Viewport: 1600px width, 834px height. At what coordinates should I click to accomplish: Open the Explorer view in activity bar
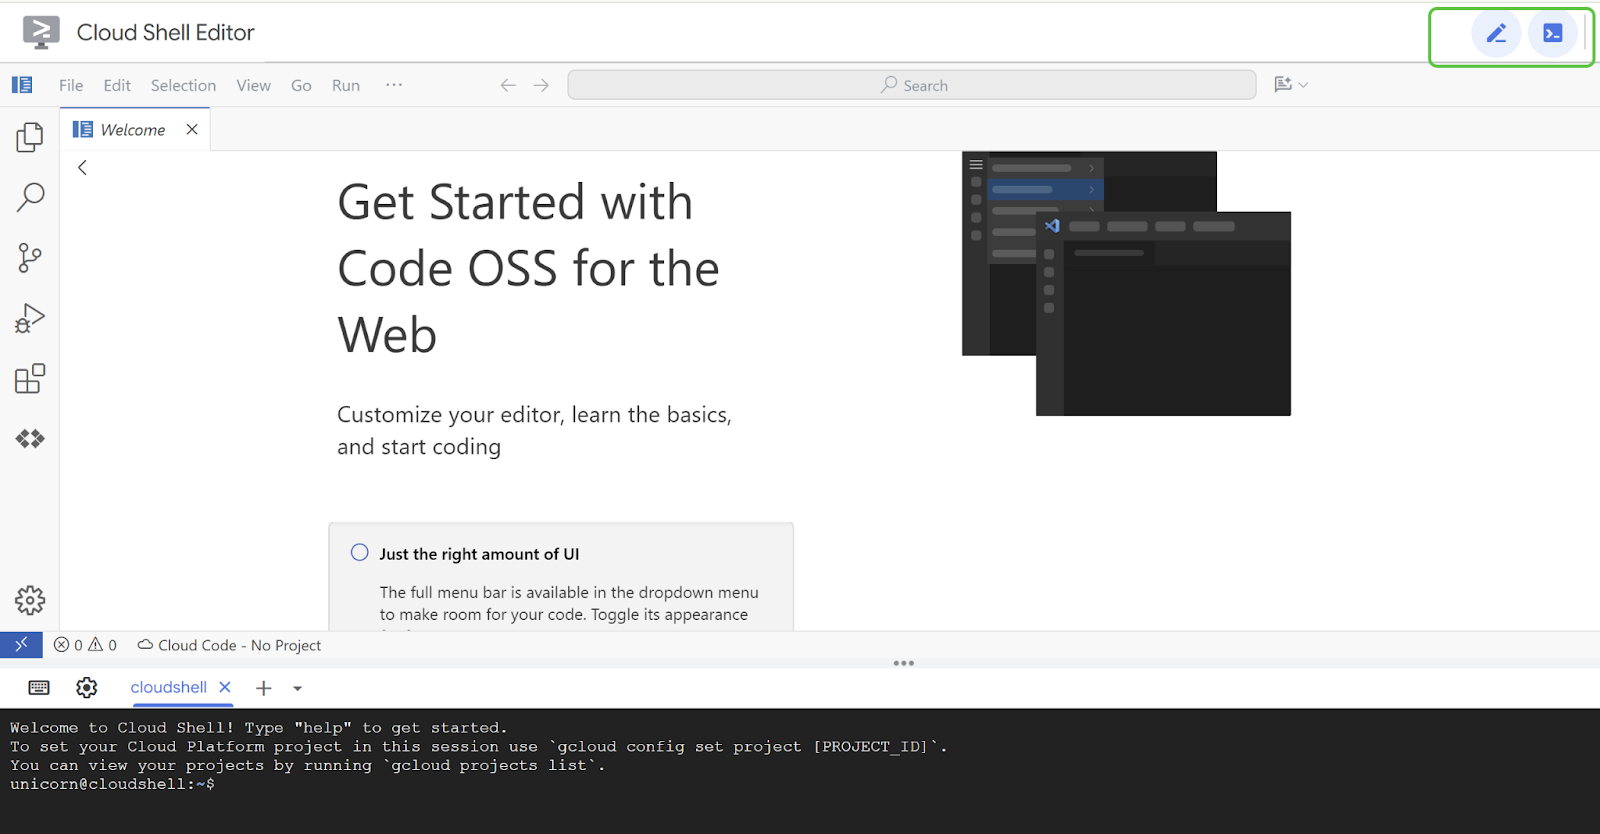(x=30, y=137)
